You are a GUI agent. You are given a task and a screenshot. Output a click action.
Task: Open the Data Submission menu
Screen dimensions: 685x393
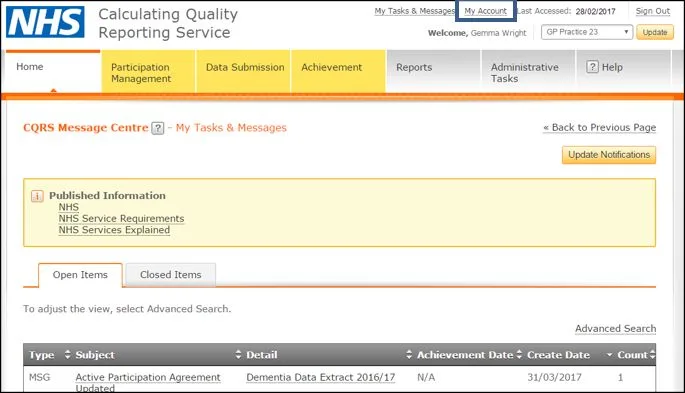(243, 72)
